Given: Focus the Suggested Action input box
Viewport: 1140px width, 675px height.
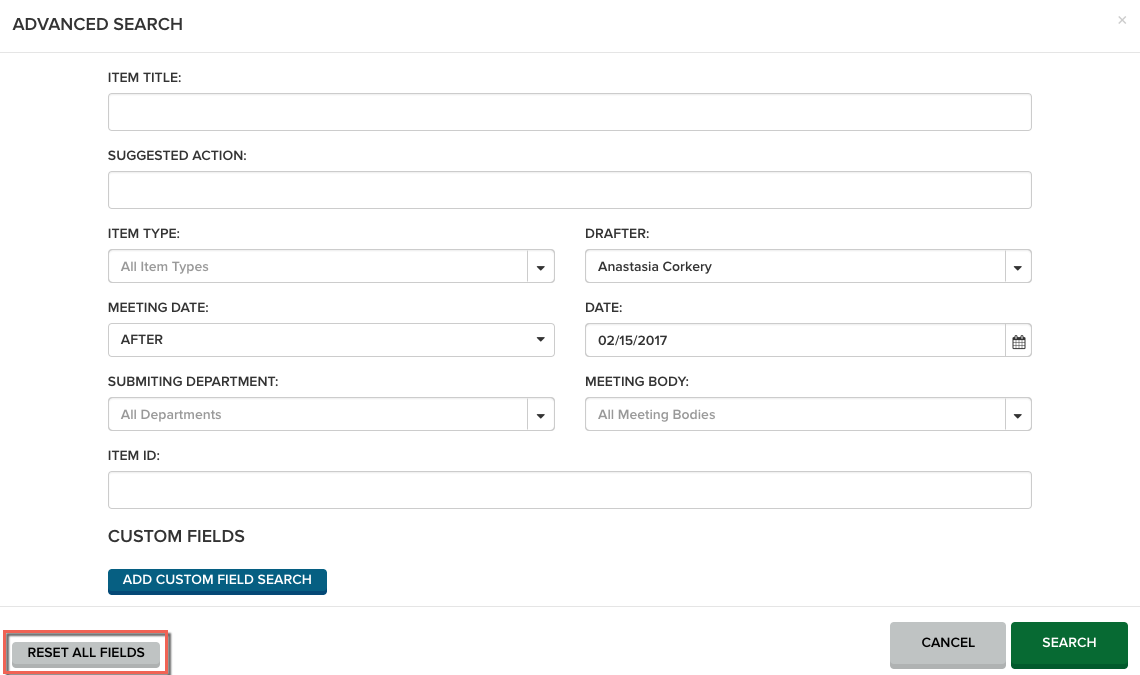Looking at the screenshot, I should click(569, 190).
